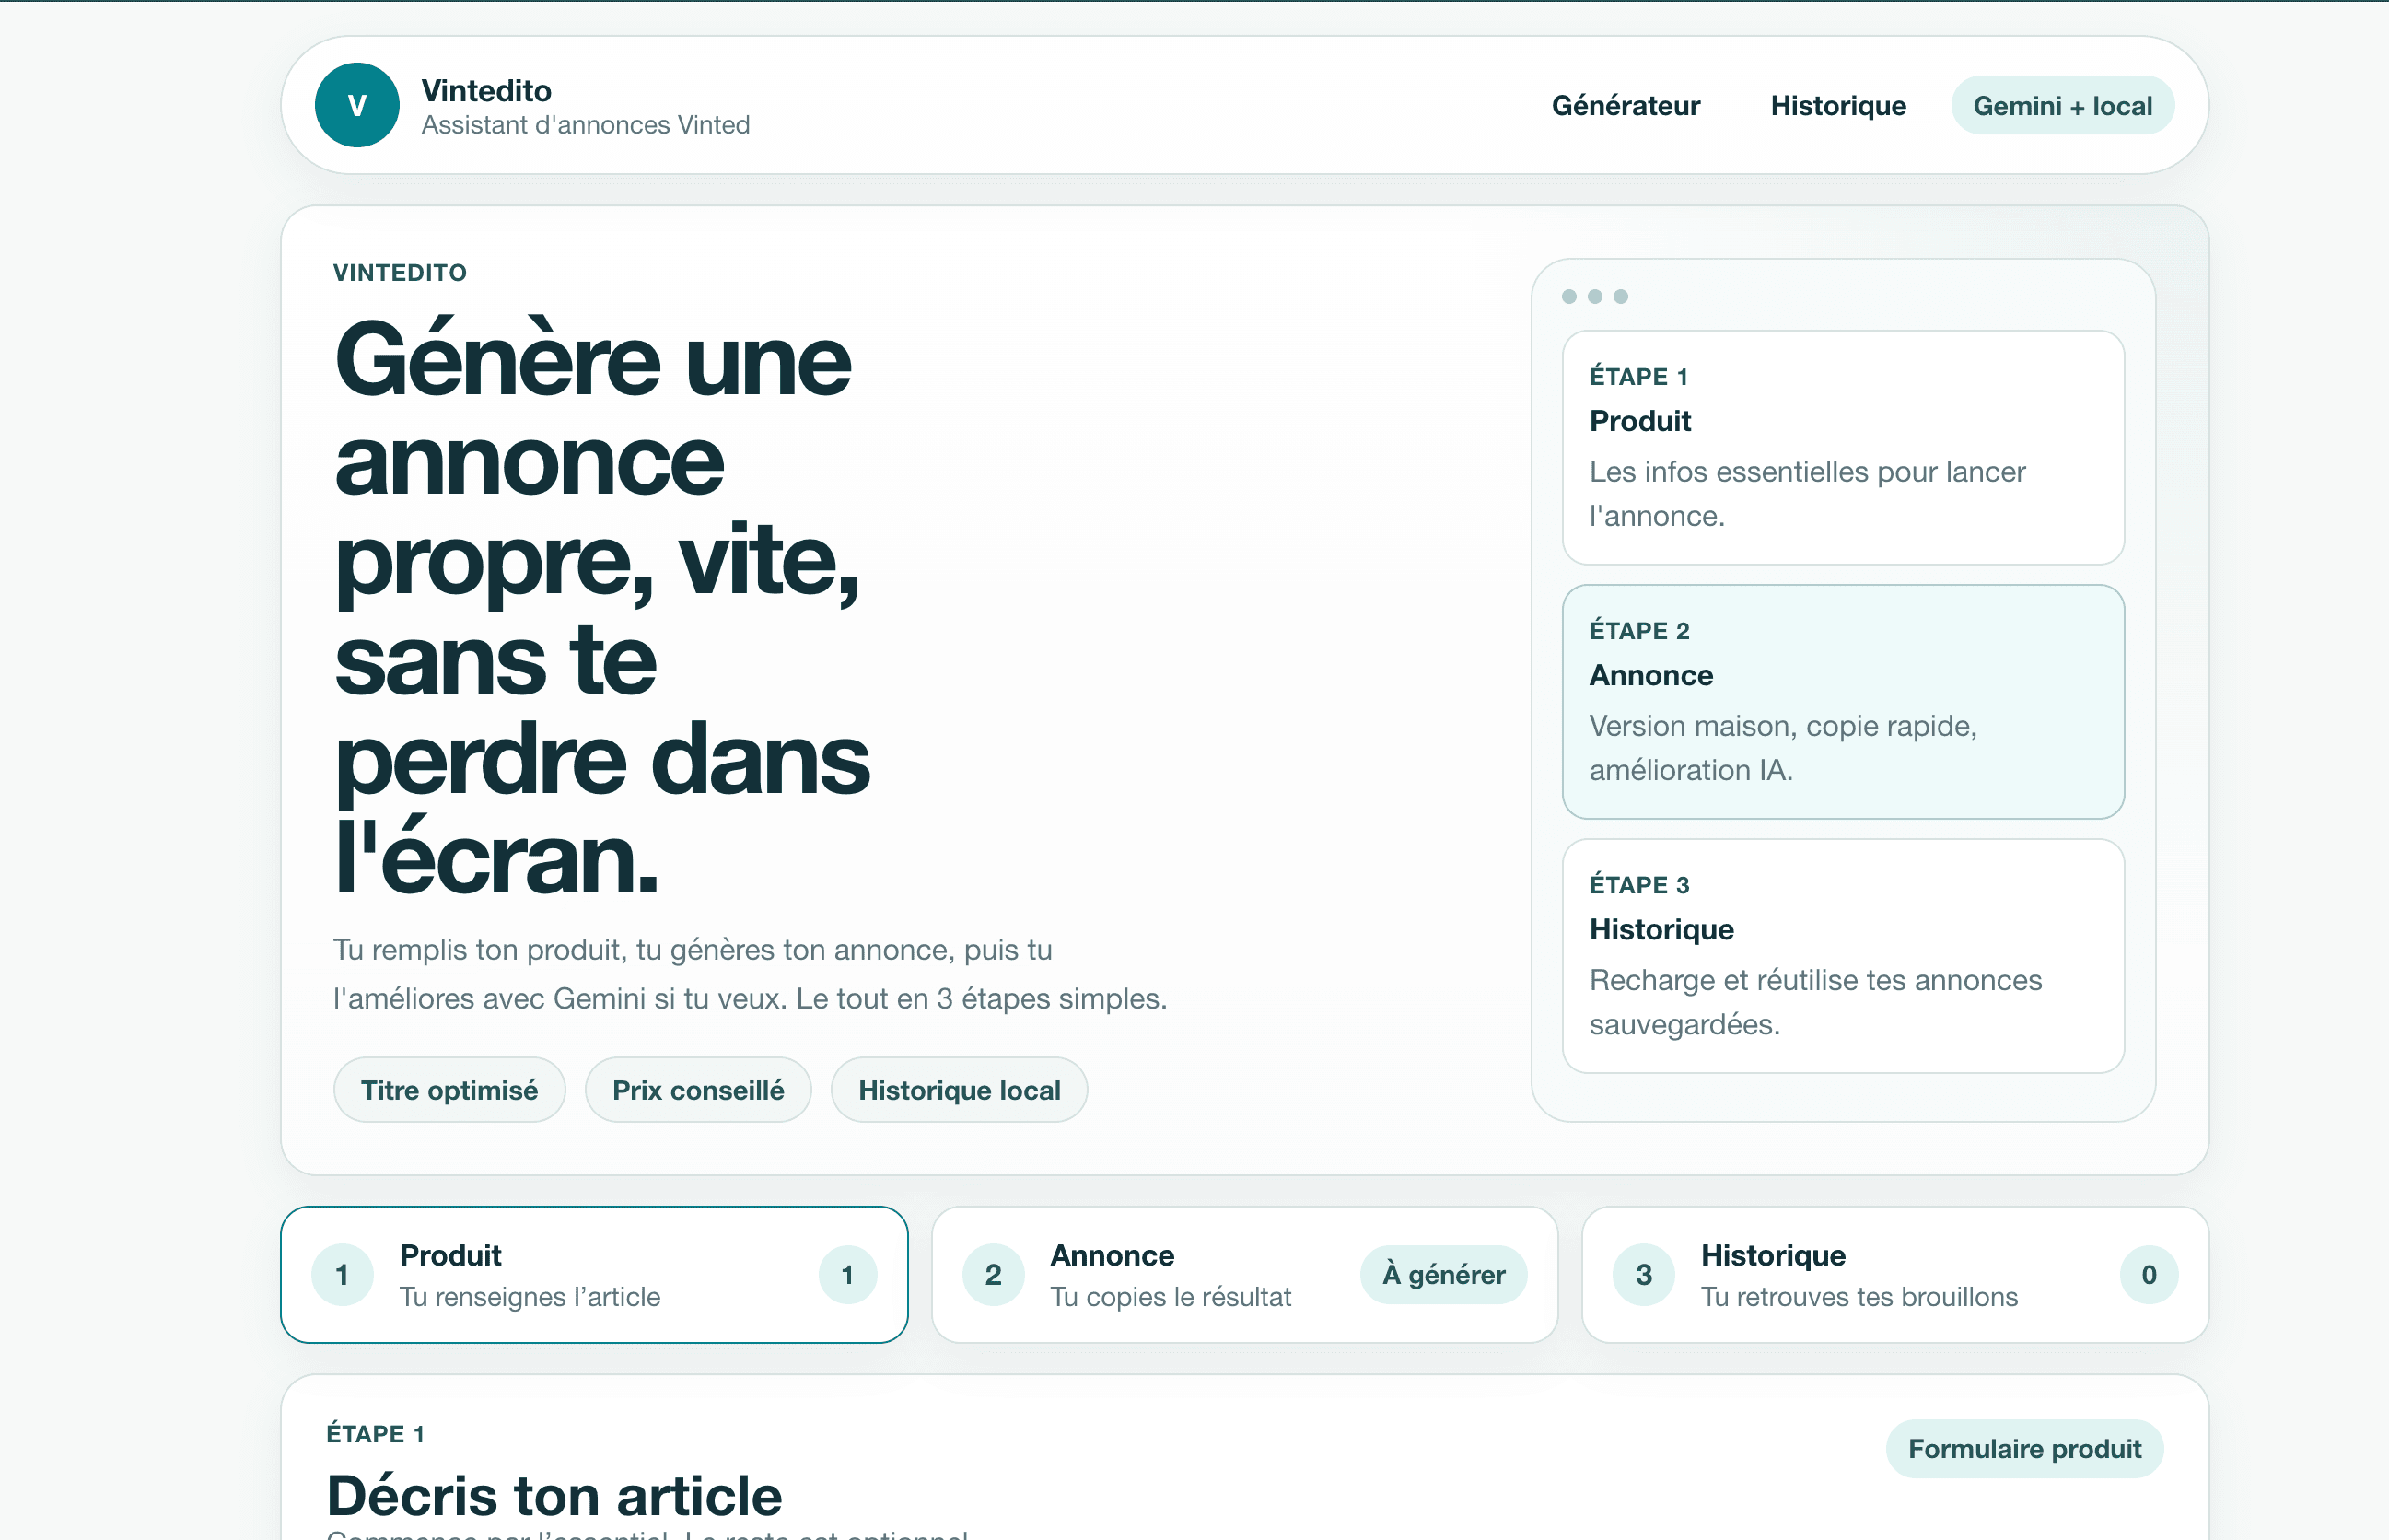Click the count badge 0 in Historique tab
The width and height of the screenshot is (2389, 1540).
pos(2149,1275)
